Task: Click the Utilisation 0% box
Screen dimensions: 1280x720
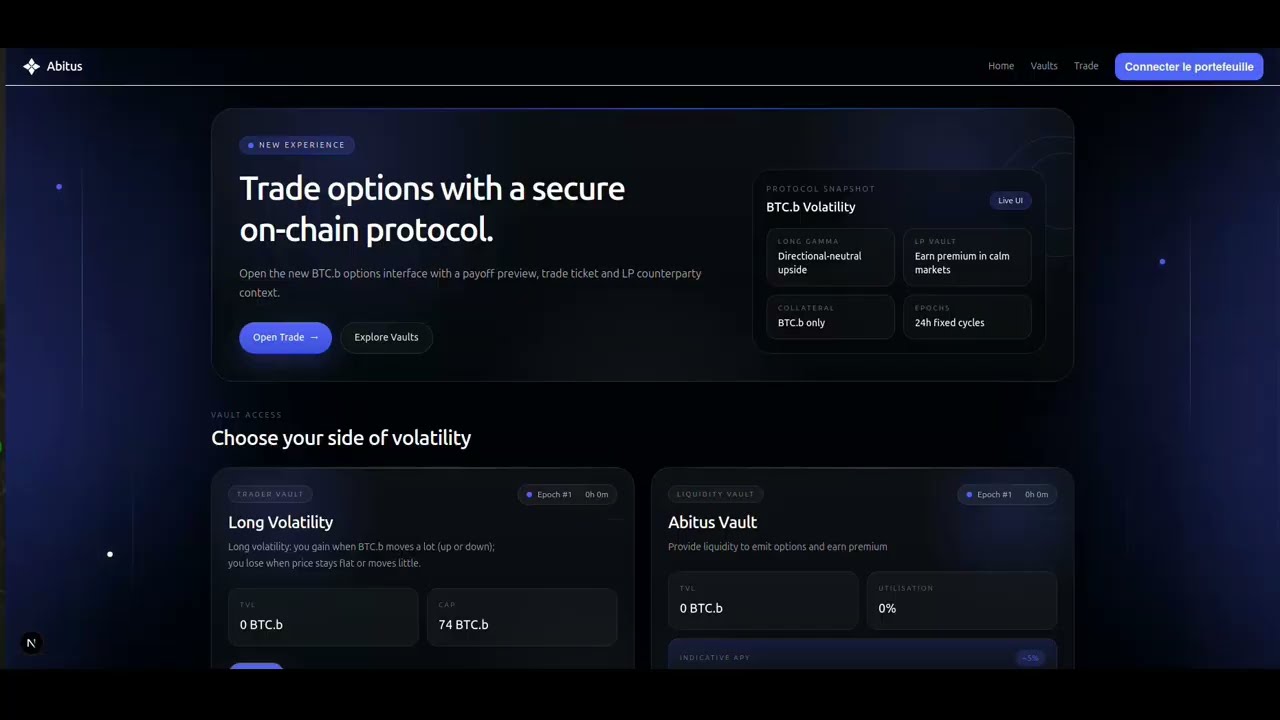Action: [962, 600]
